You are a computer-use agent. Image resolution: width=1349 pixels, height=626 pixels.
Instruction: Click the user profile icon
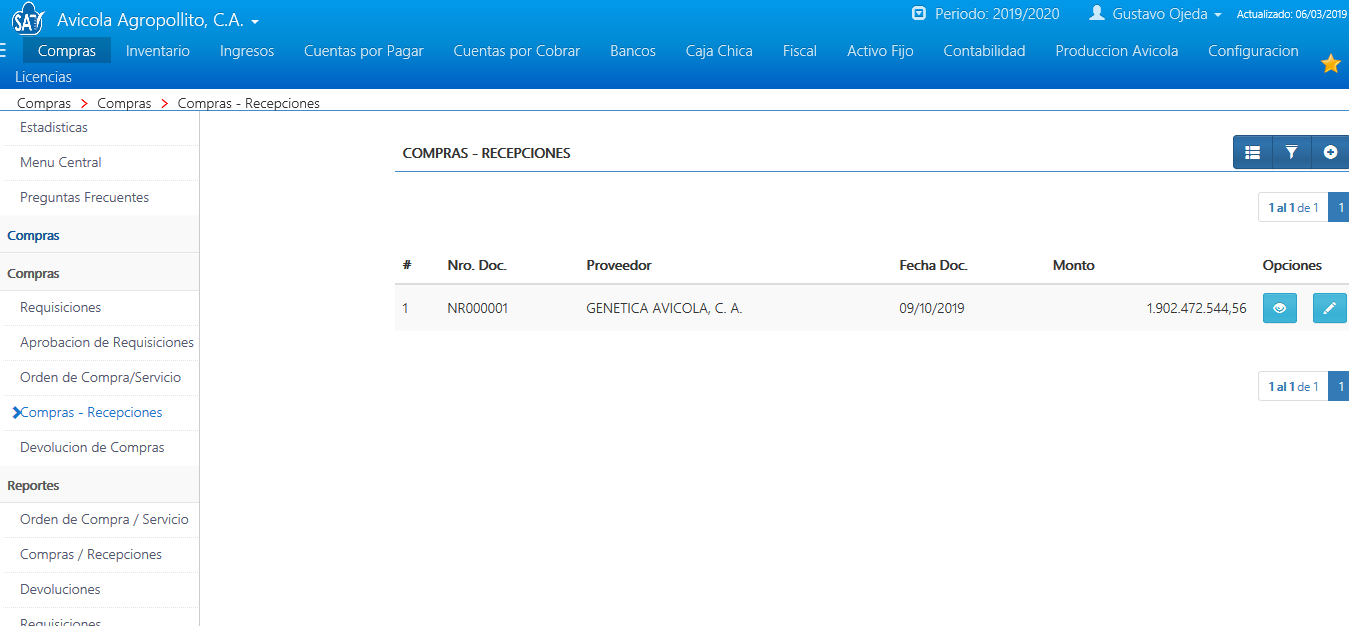coord(1097,14)
